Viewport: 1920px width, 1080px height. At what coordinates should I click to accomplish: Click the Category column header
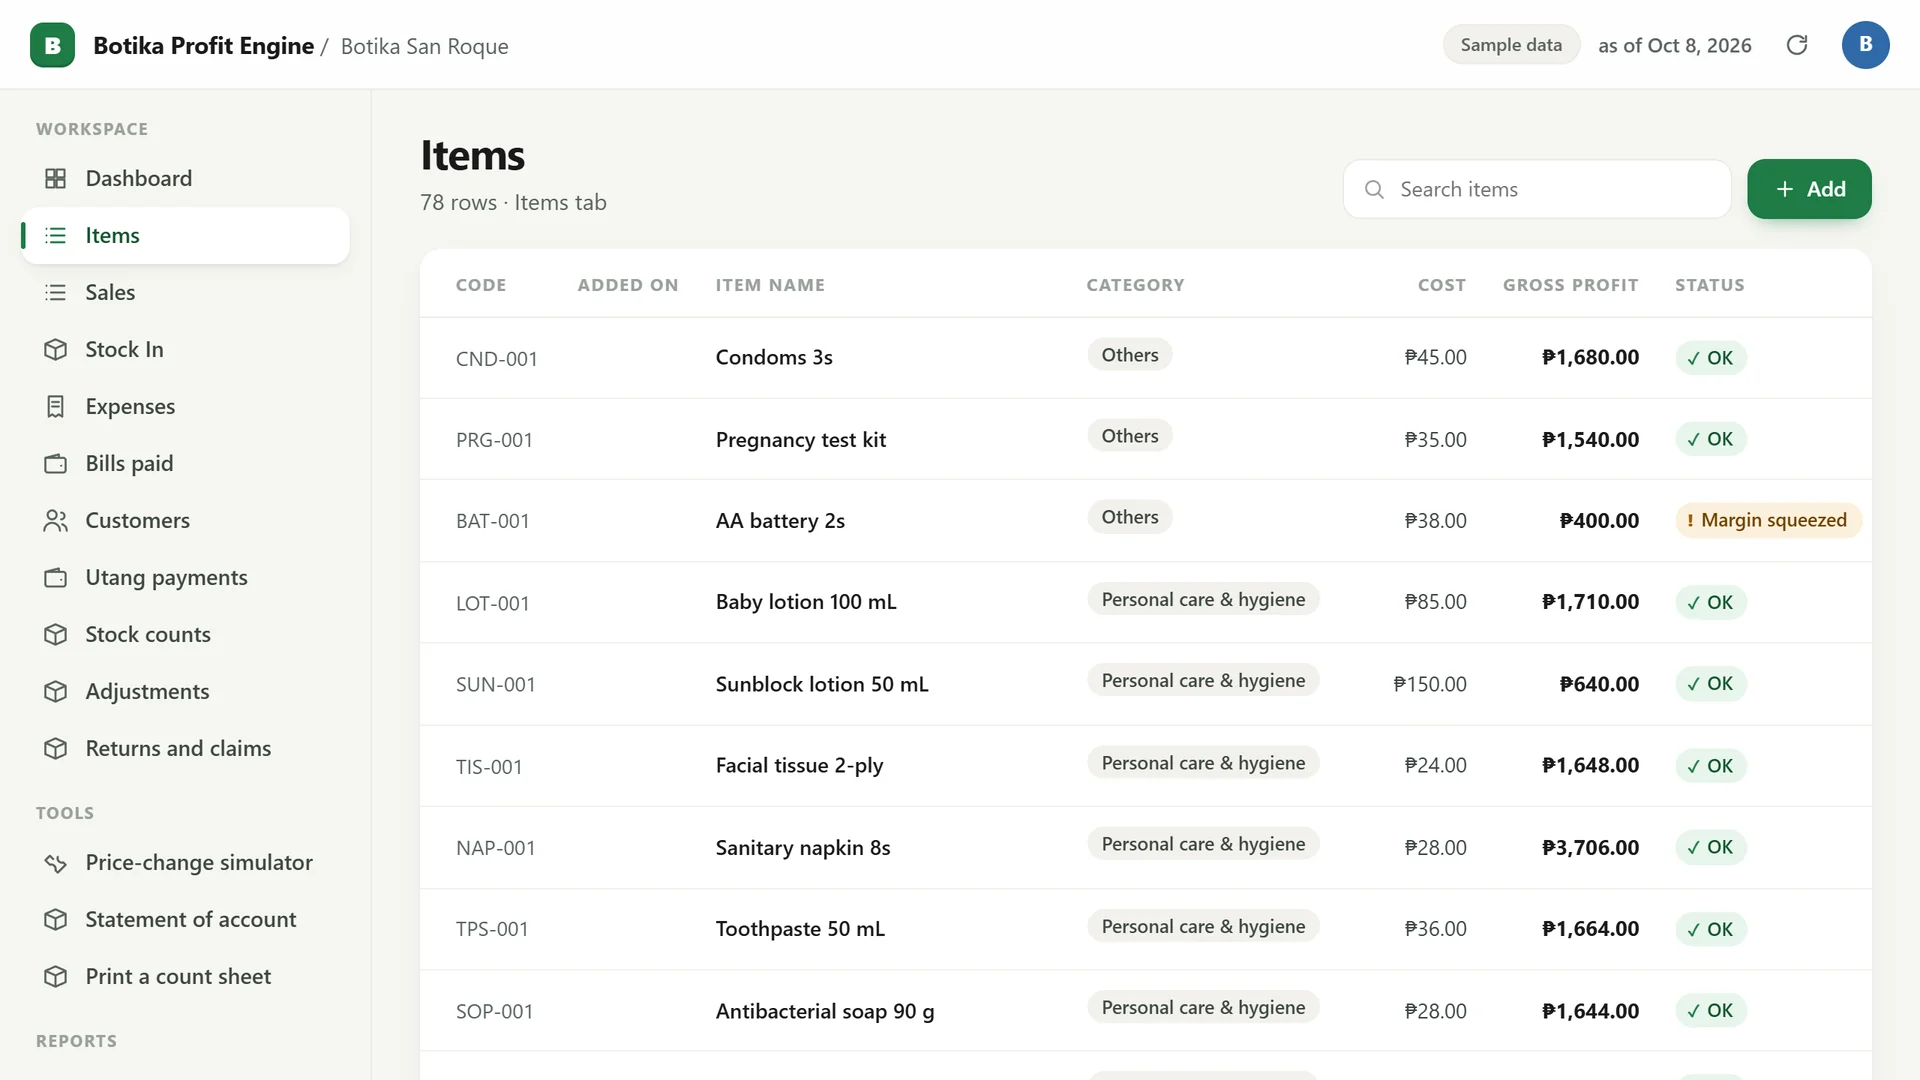[1135, 285]
